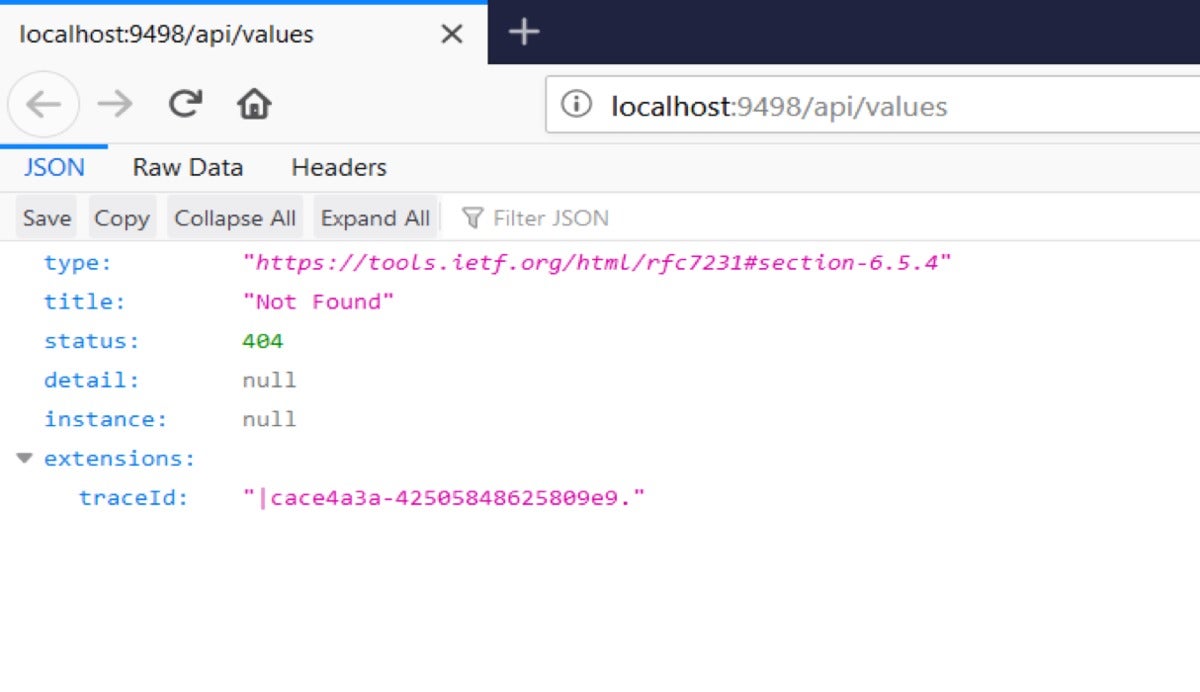Click the type key label

pos(78,263)
